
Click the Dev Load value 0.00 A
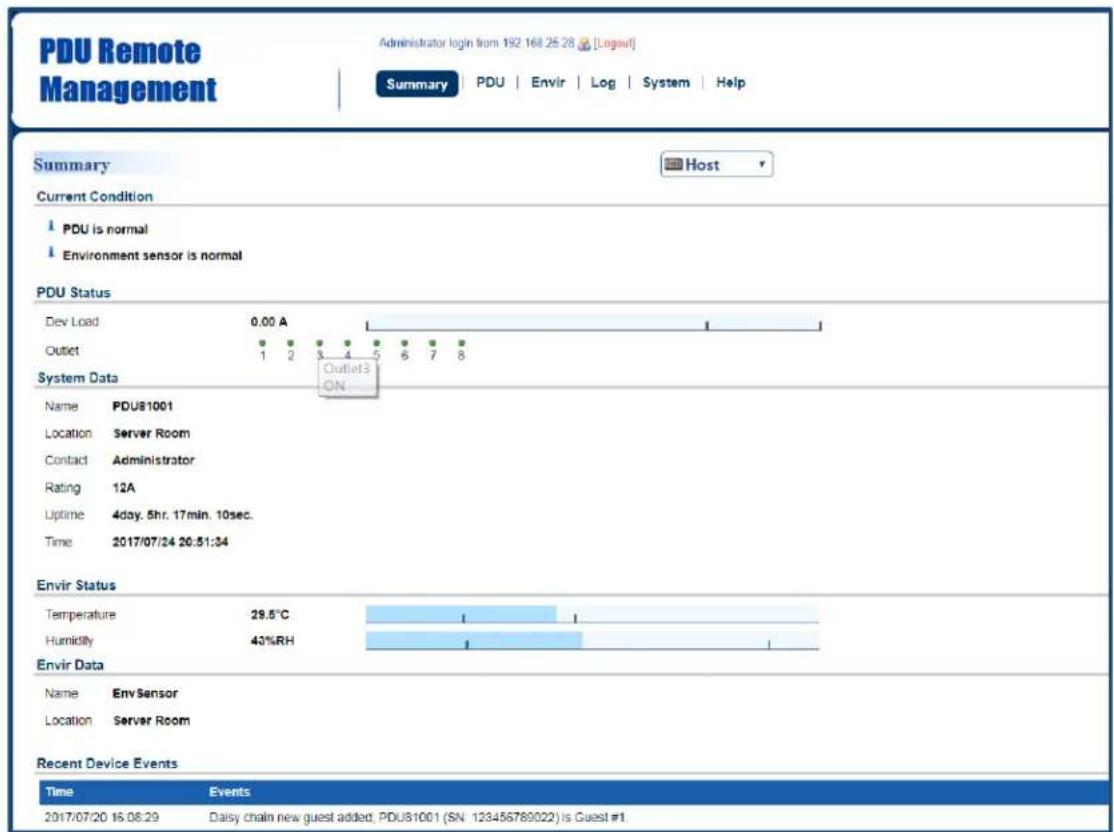point(269,322)
